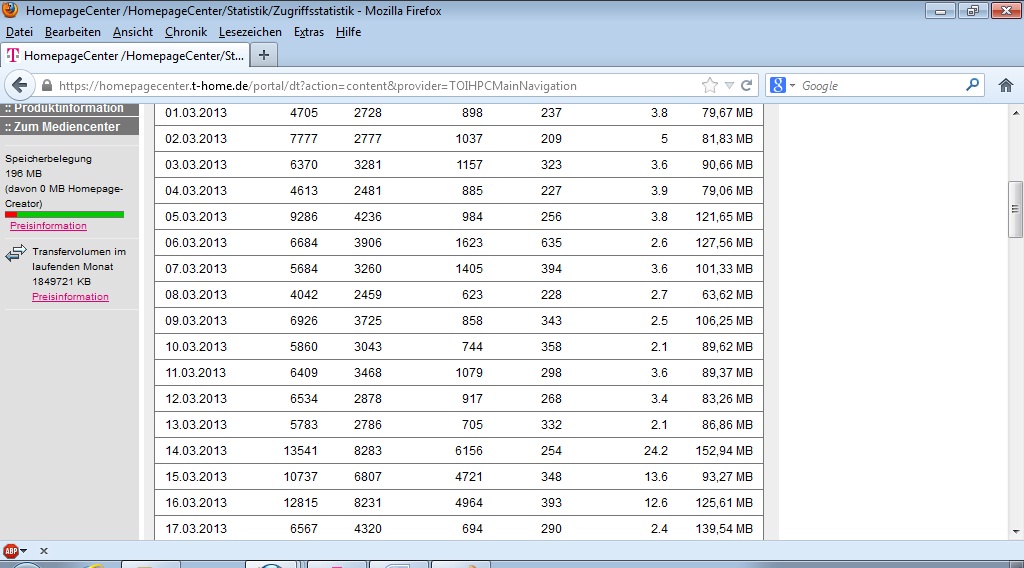Image resolution: width=1024 pixels, height=568 pixels.
Task: Click the vertical page scrollbar thumb
Action: (1015, 210)
